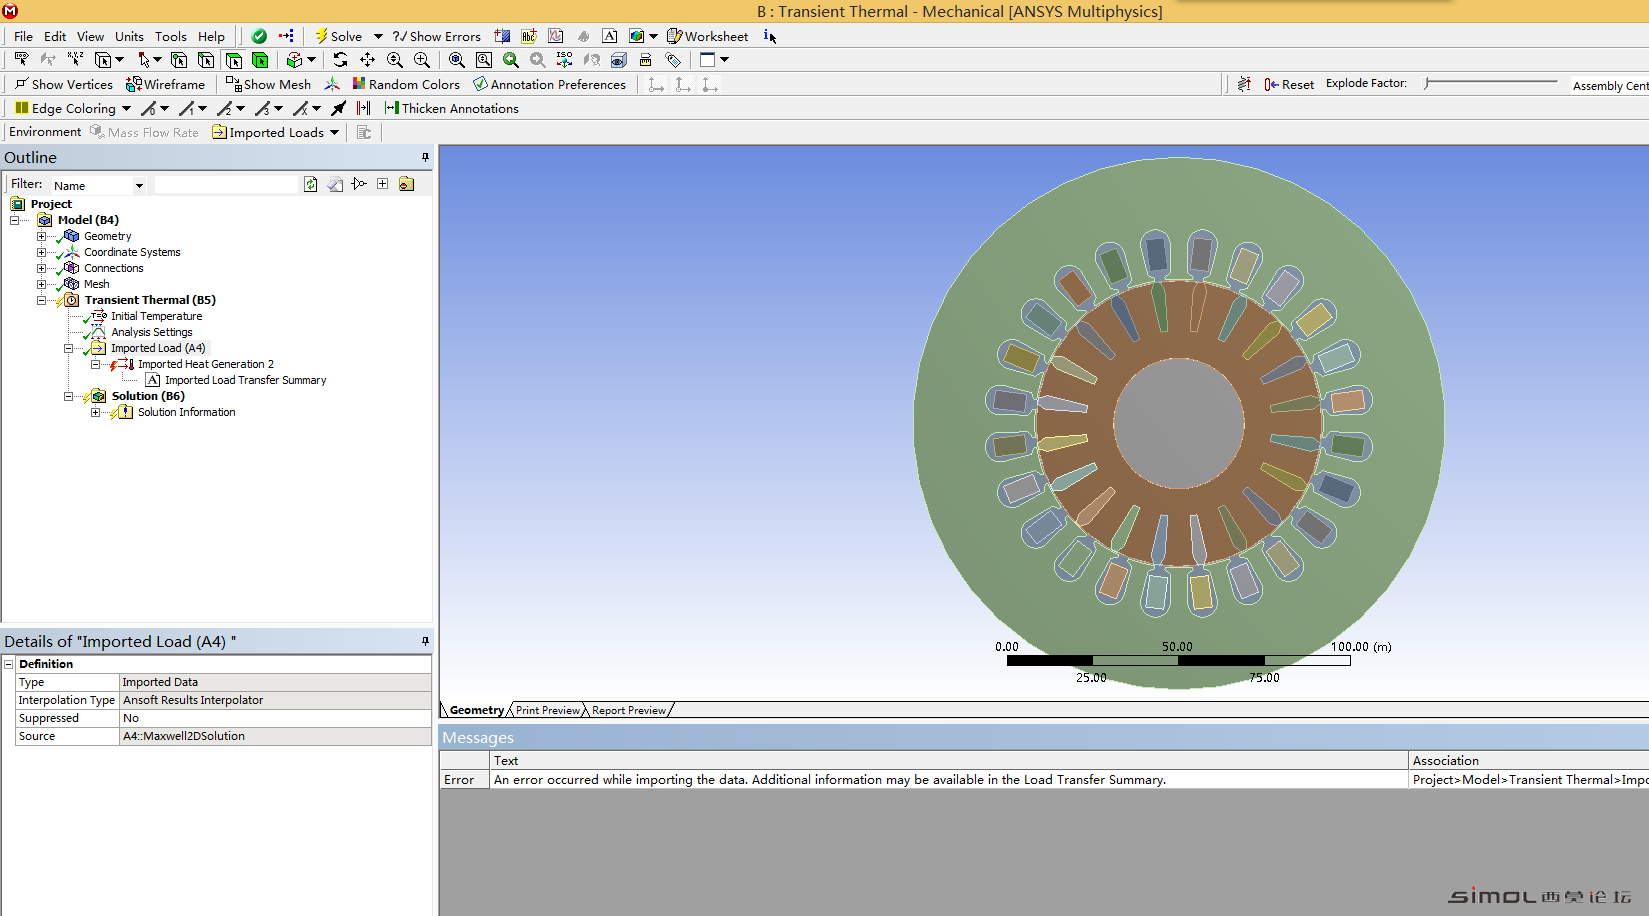Viewport: 1649px width, 916px height.
Task: Click Interpolation Type value cell
Action: click(275, 700)
